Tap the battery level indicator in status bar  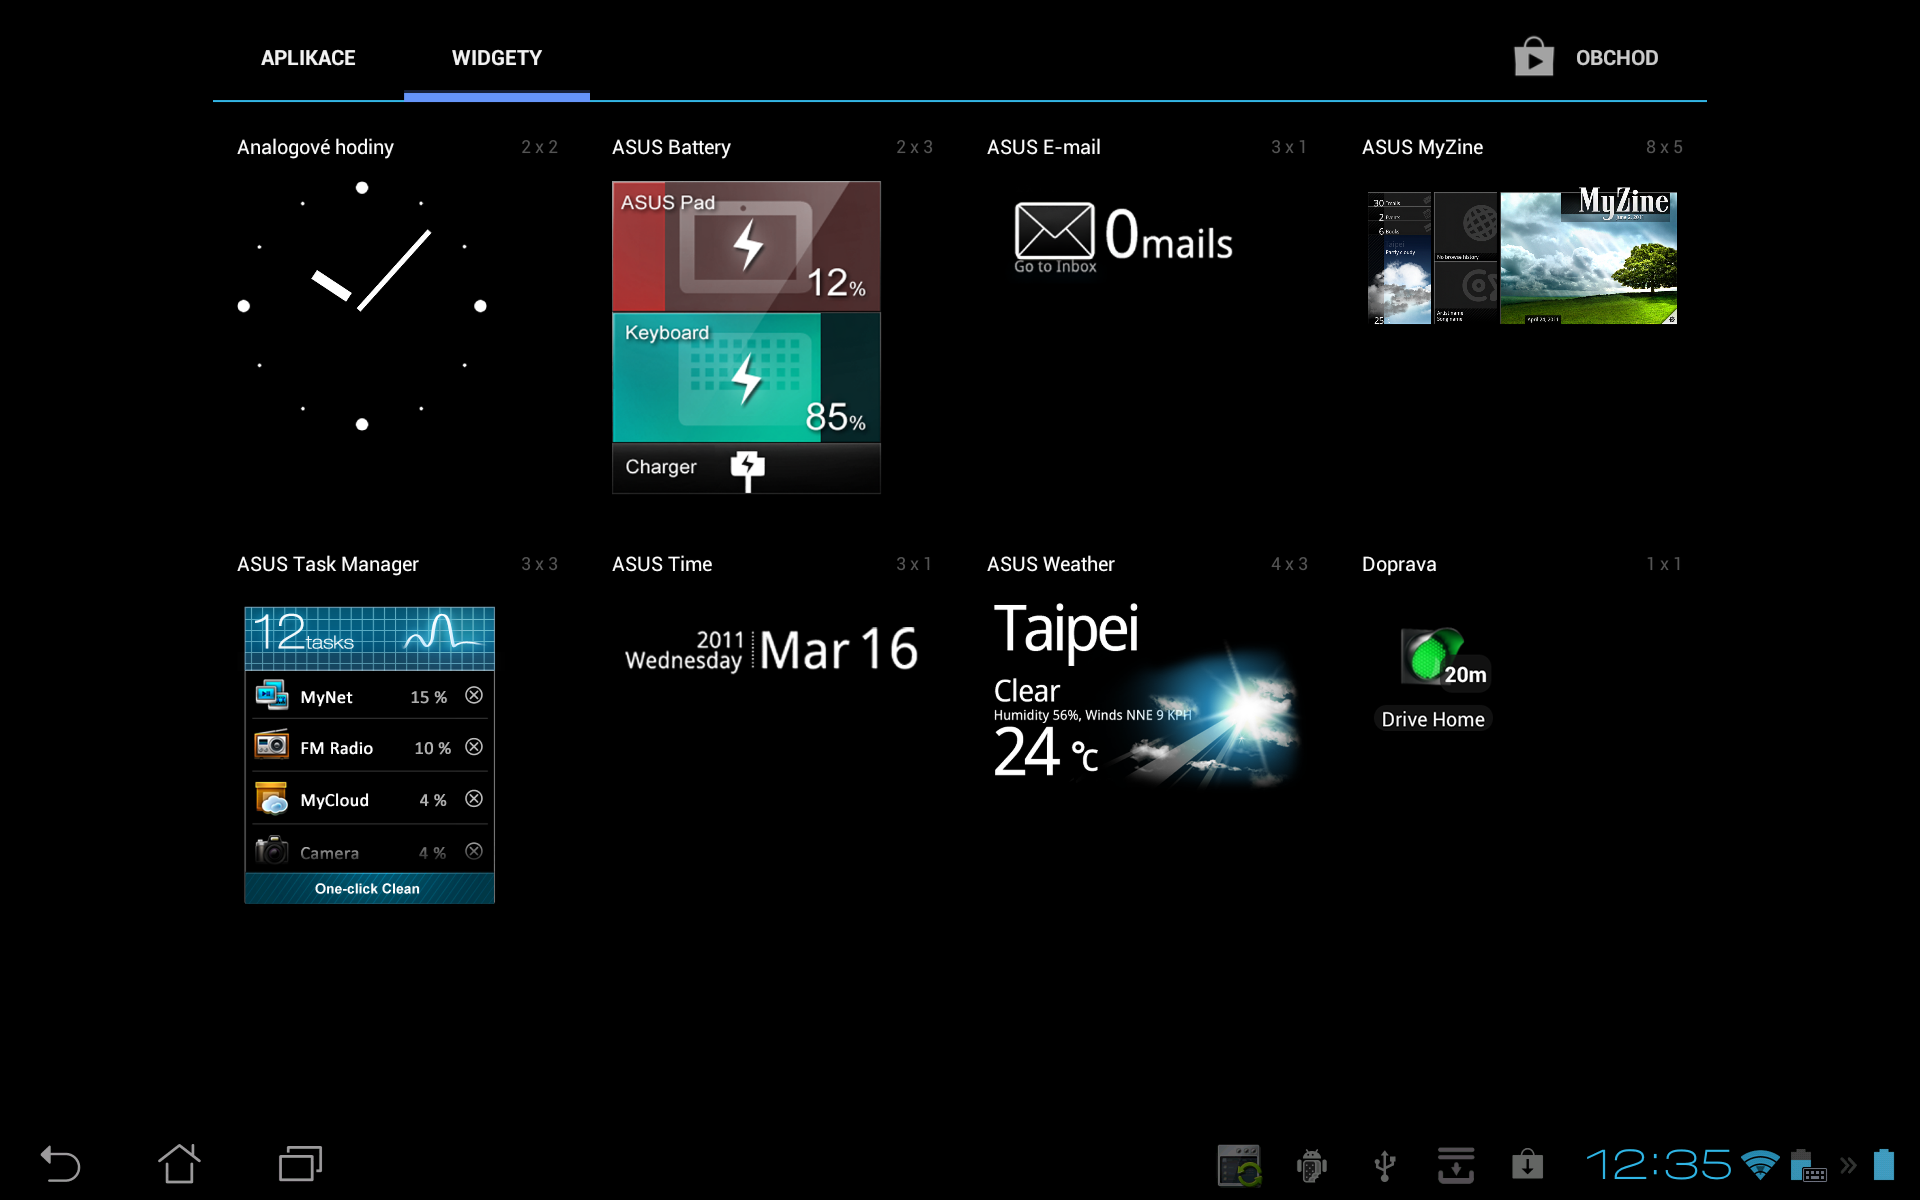pos(1885,1163)
